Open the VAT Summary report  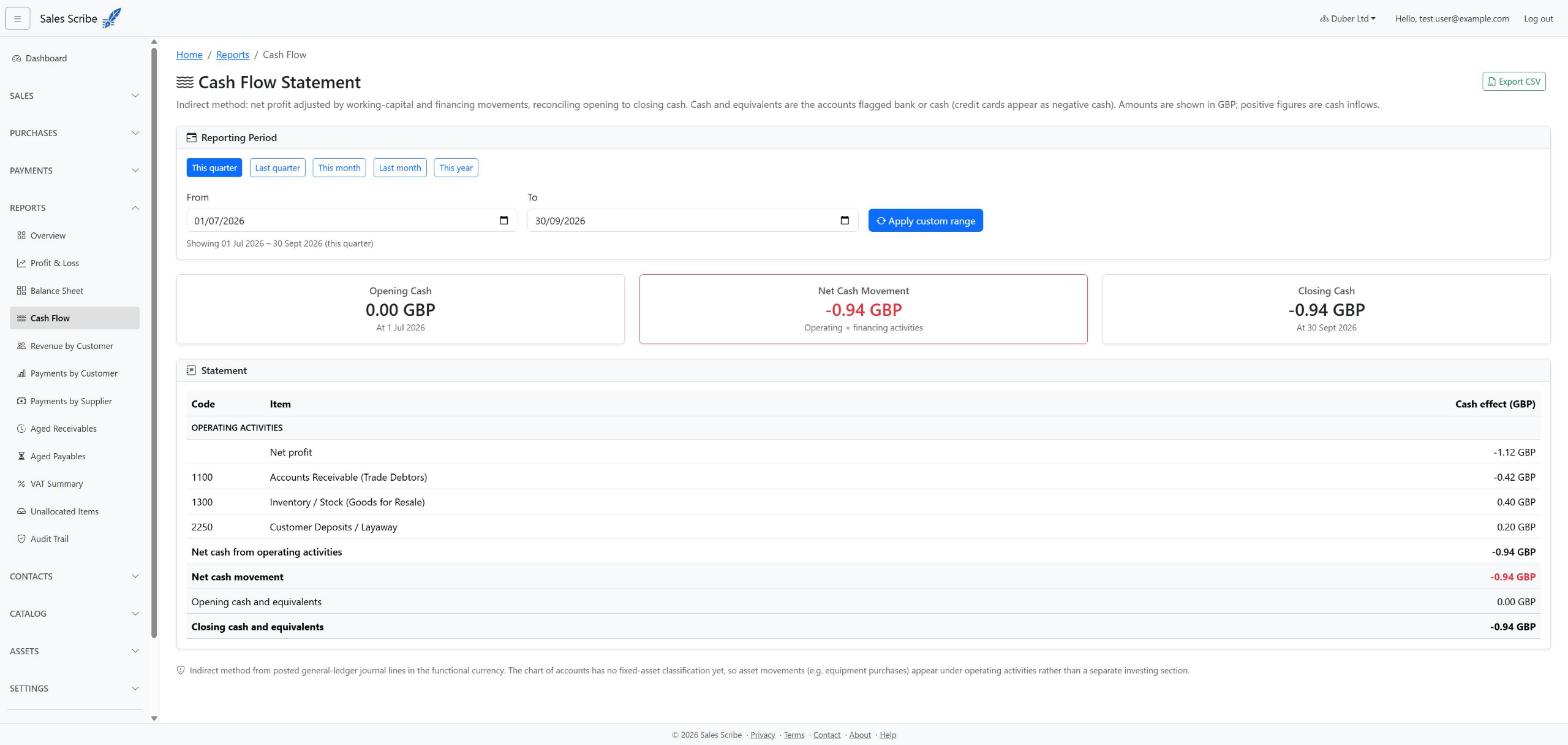tap(75, 484)
